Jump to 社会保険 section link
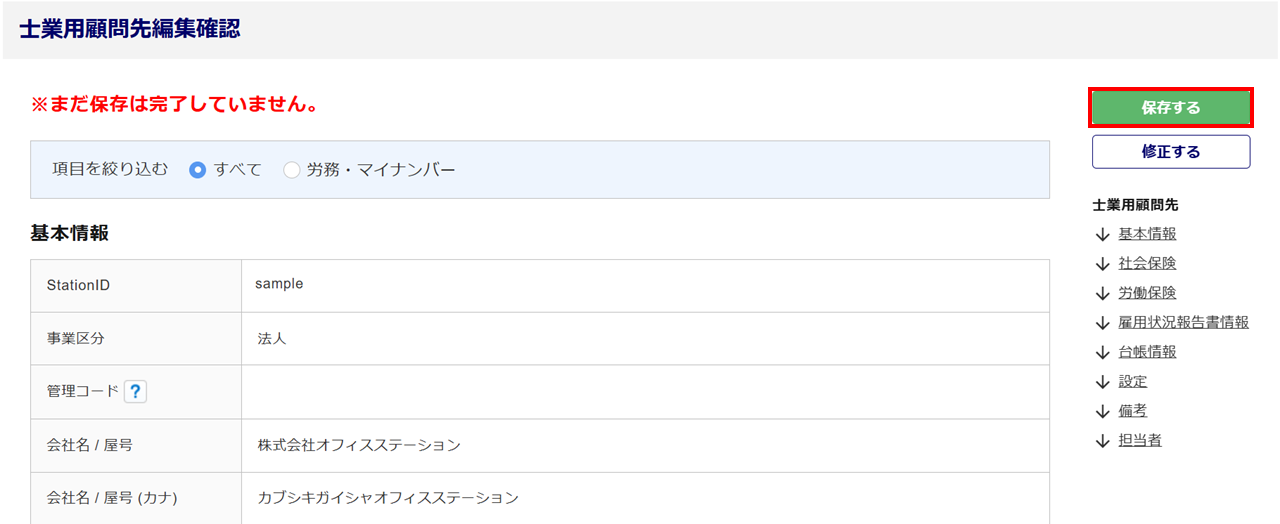 (1147, 264)
